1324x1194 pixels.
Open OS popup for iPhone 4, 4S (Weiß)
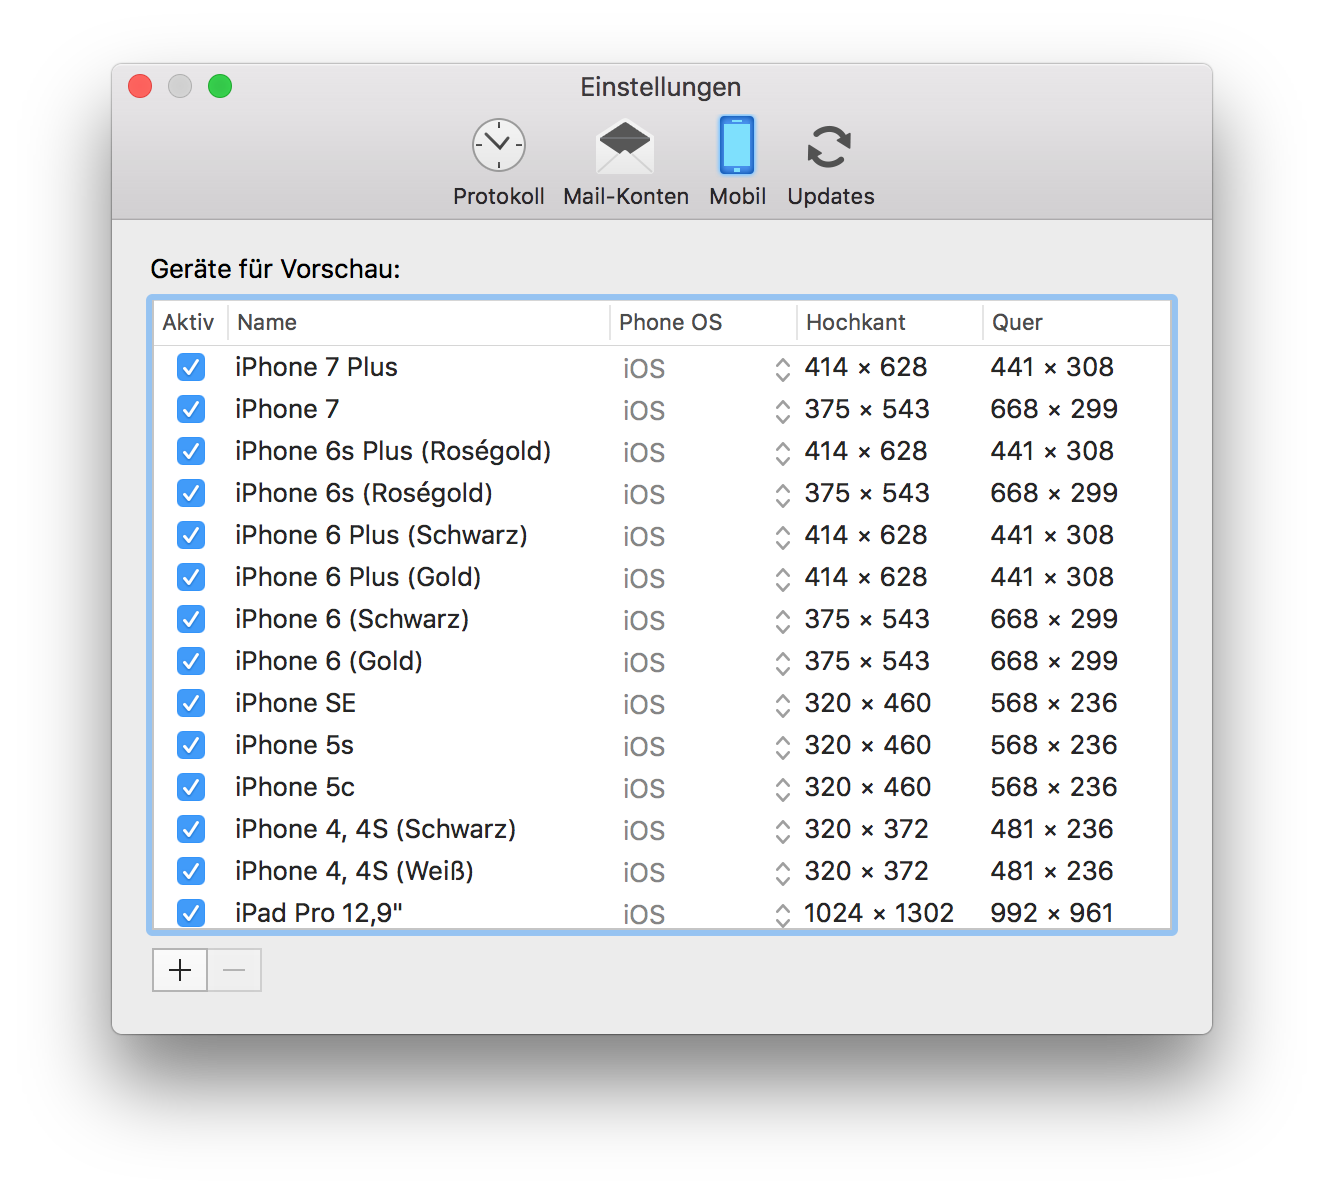point(705,872)
